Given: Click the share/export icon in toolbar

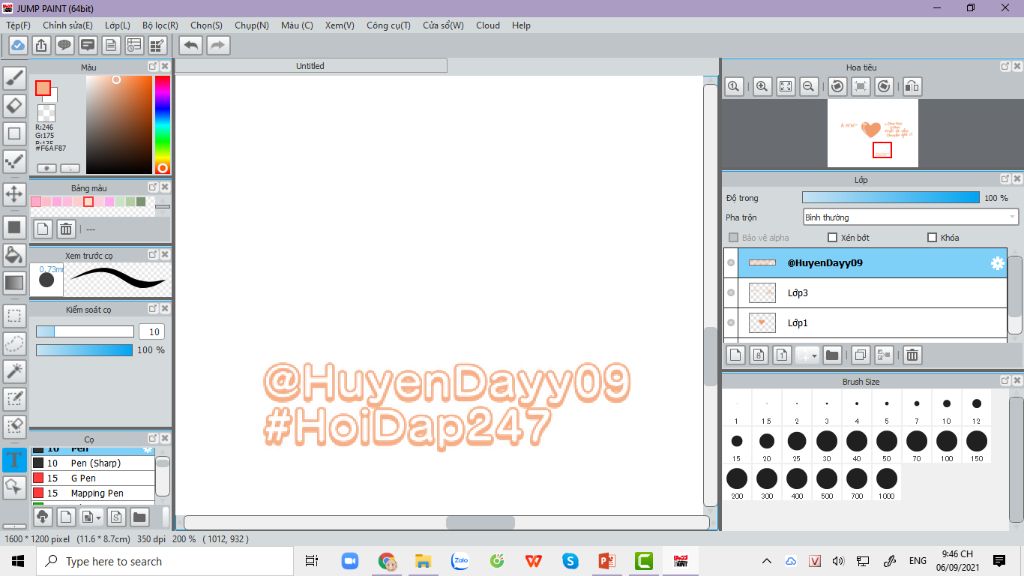Looking at the screenshot, I should pos(41,45).
